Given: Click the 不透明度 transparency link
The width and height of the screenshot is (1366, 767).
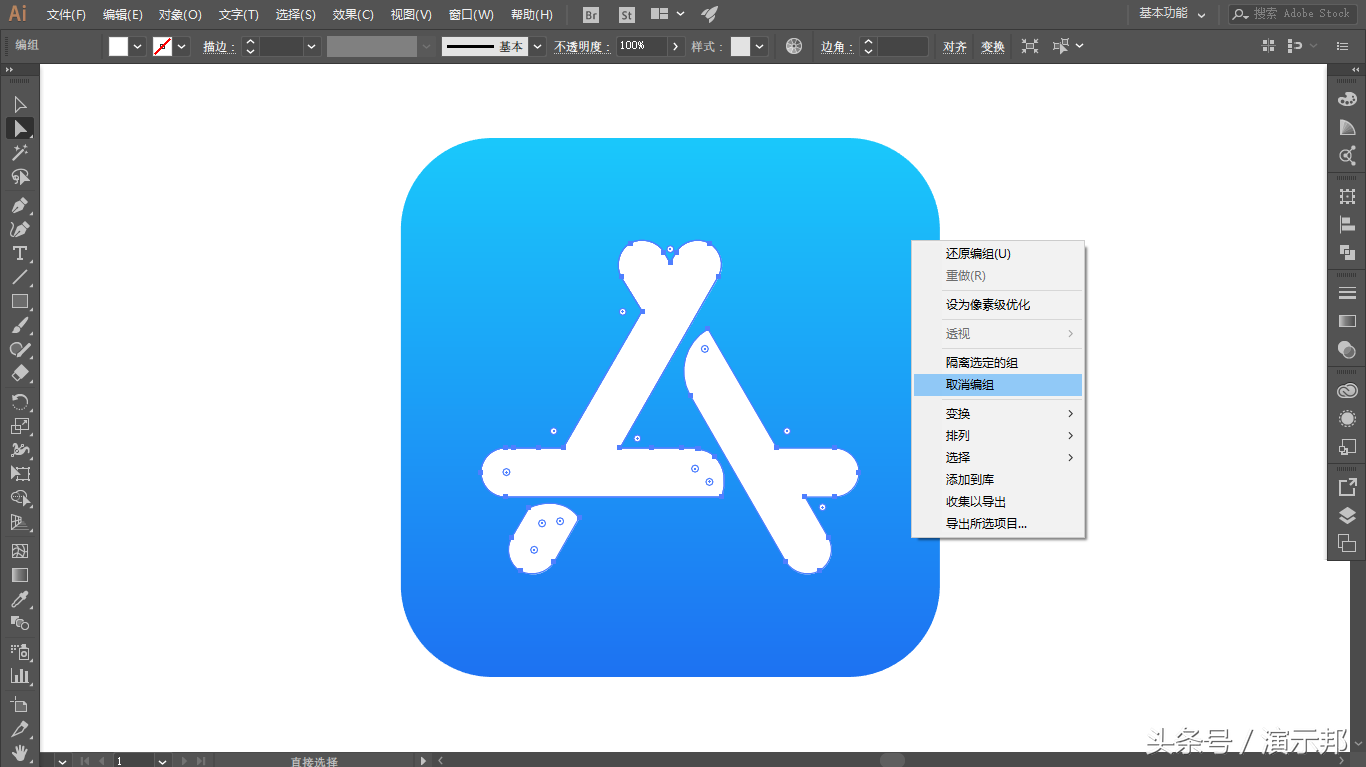Looking at the screenshot, I should [582, 47].
